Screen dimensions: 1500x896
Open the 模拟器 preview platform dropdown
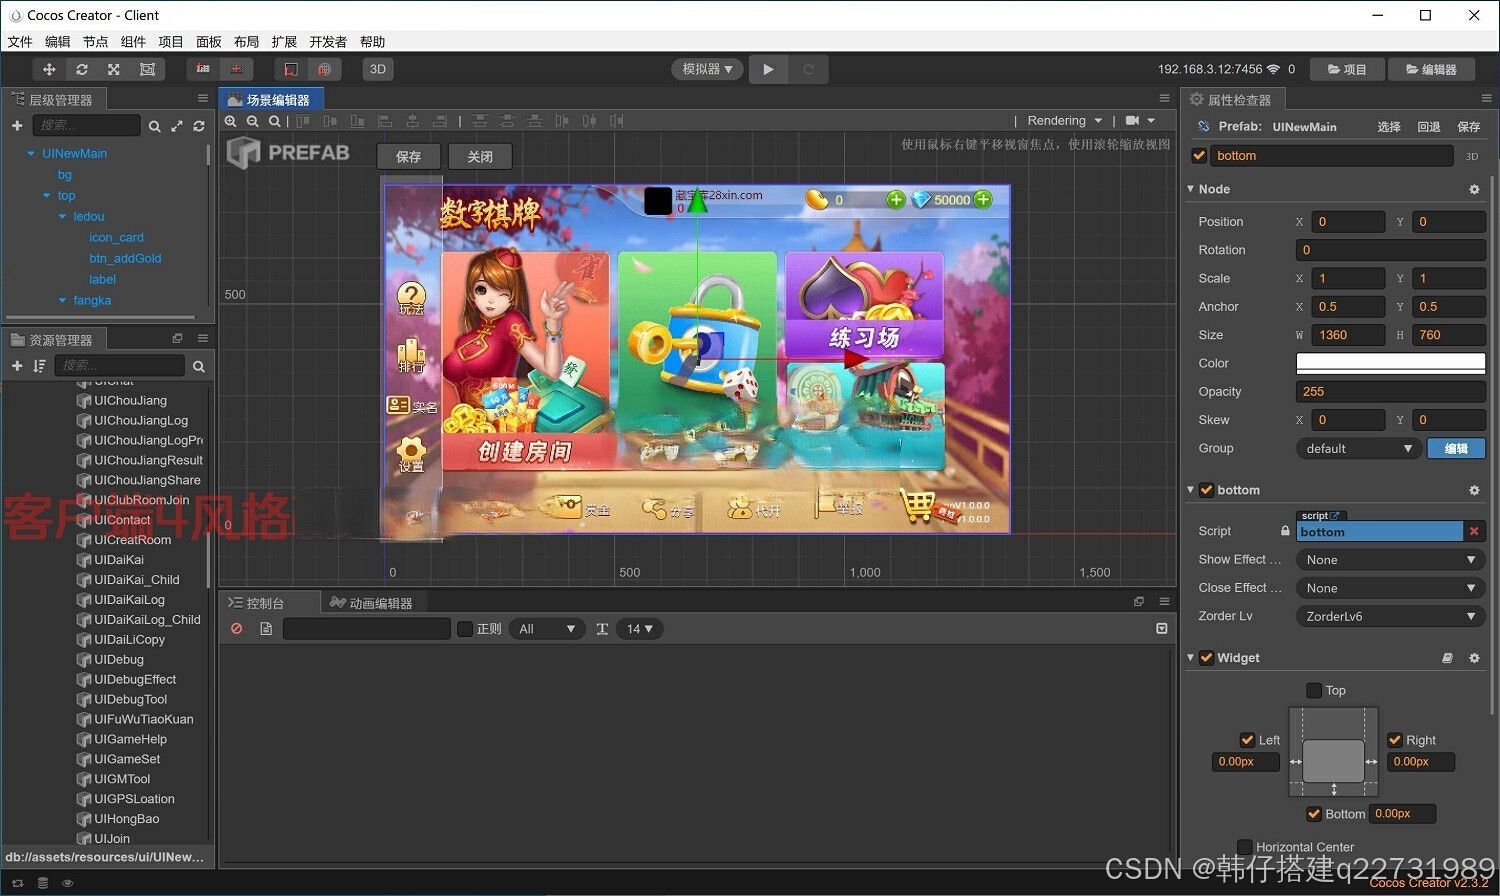[707, 69]
